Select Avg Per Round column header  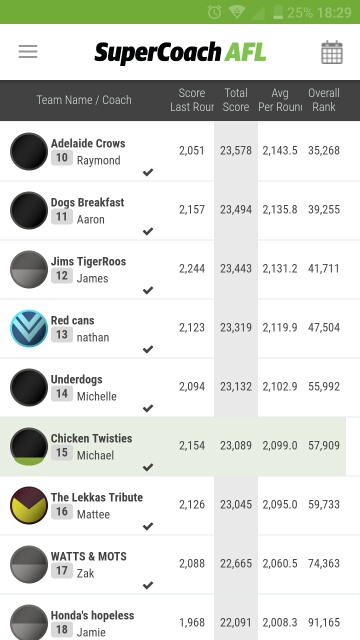coord(280,100)
